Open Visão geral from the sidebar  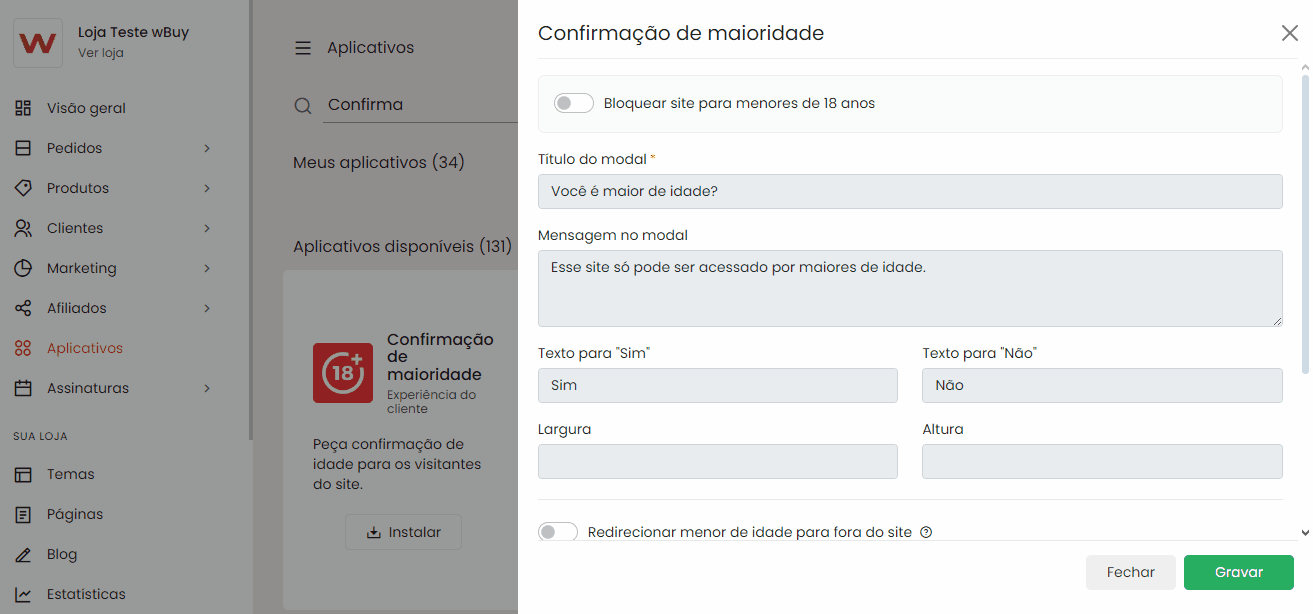click(x=86, y=108)
